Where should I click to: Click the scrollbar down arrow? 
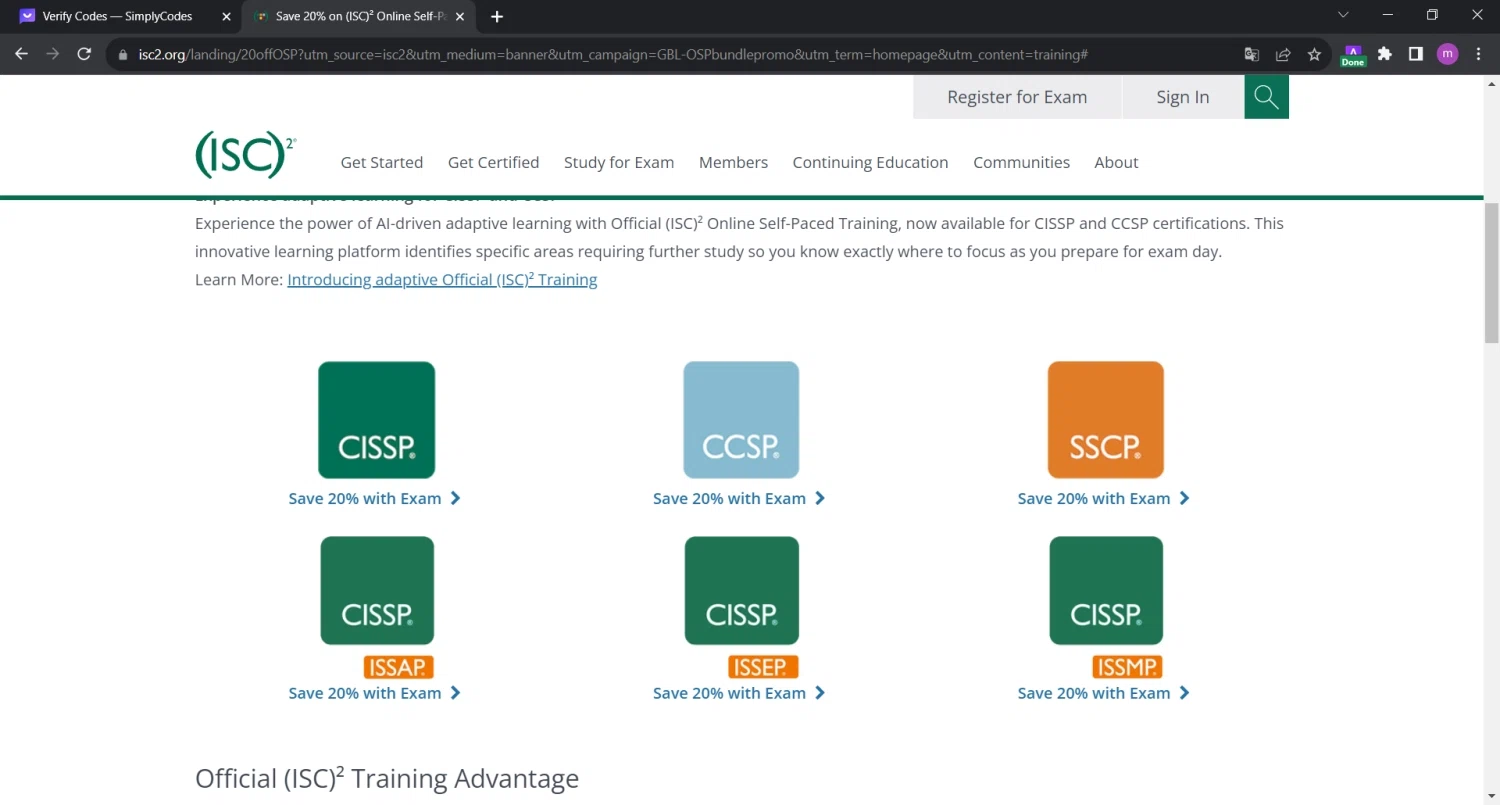point(1491,796)
